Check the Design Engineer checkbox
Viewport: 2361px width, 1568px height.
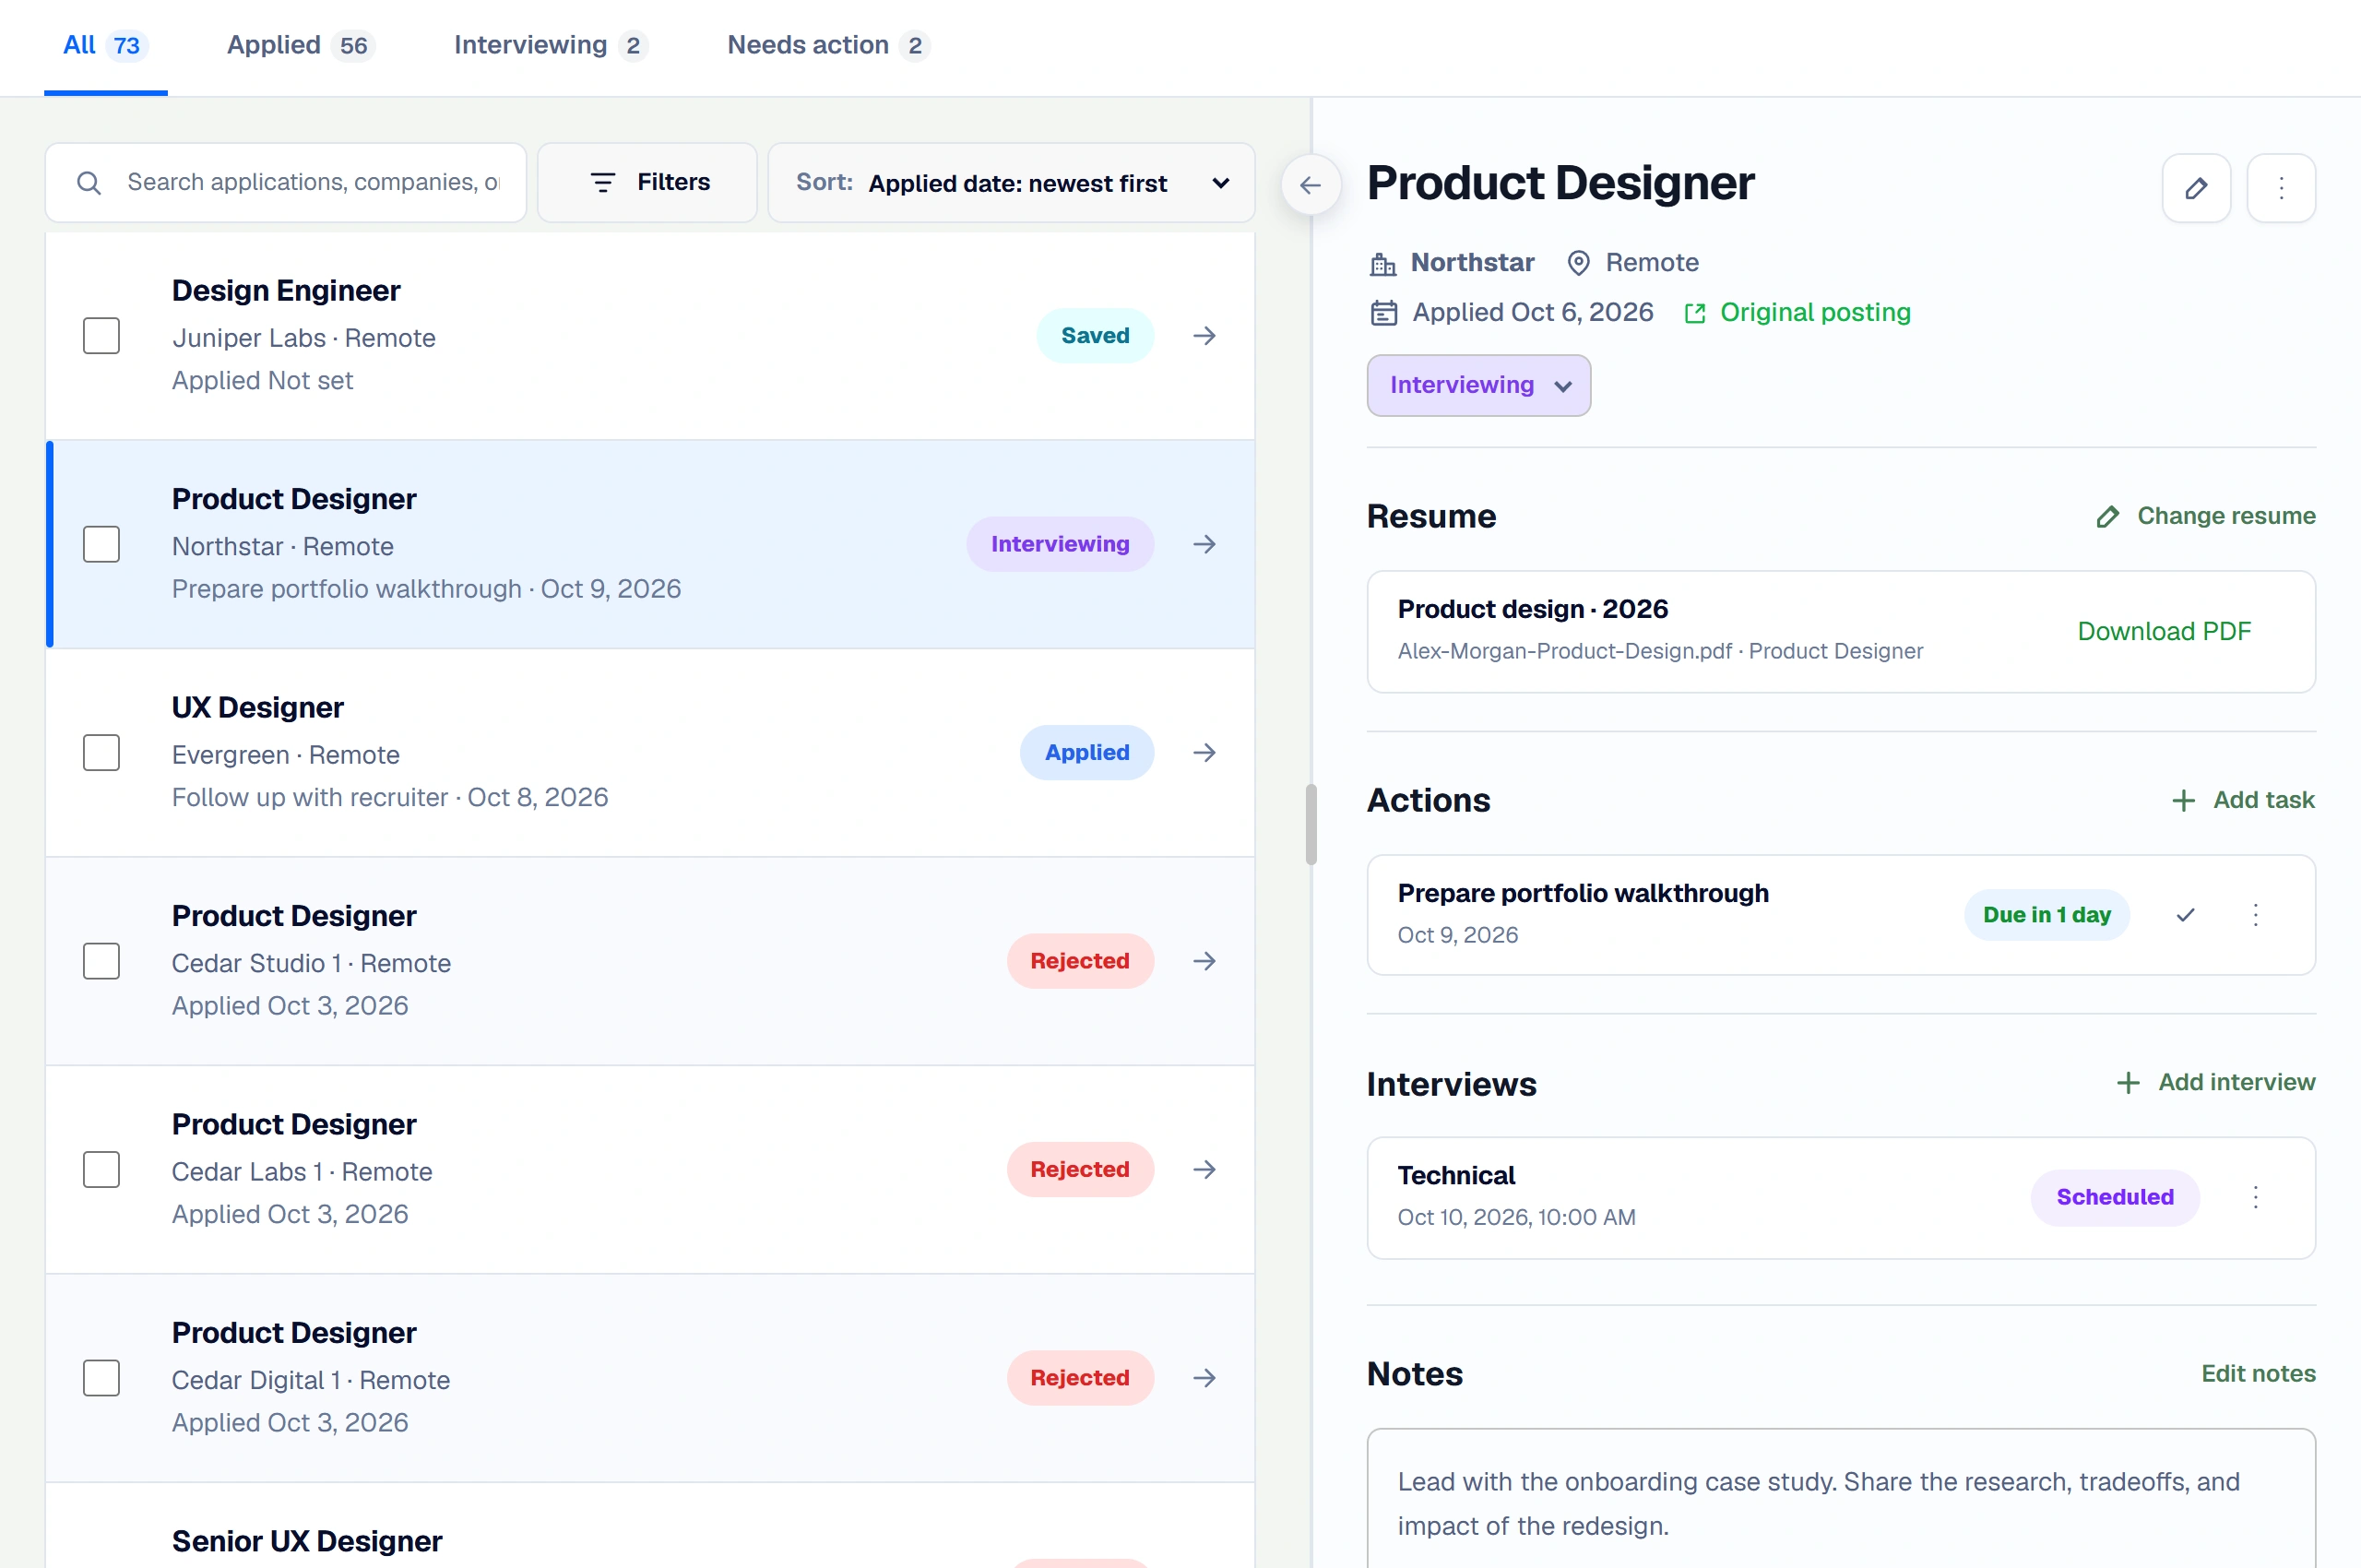pyautogui.click(x=101, y=336)
